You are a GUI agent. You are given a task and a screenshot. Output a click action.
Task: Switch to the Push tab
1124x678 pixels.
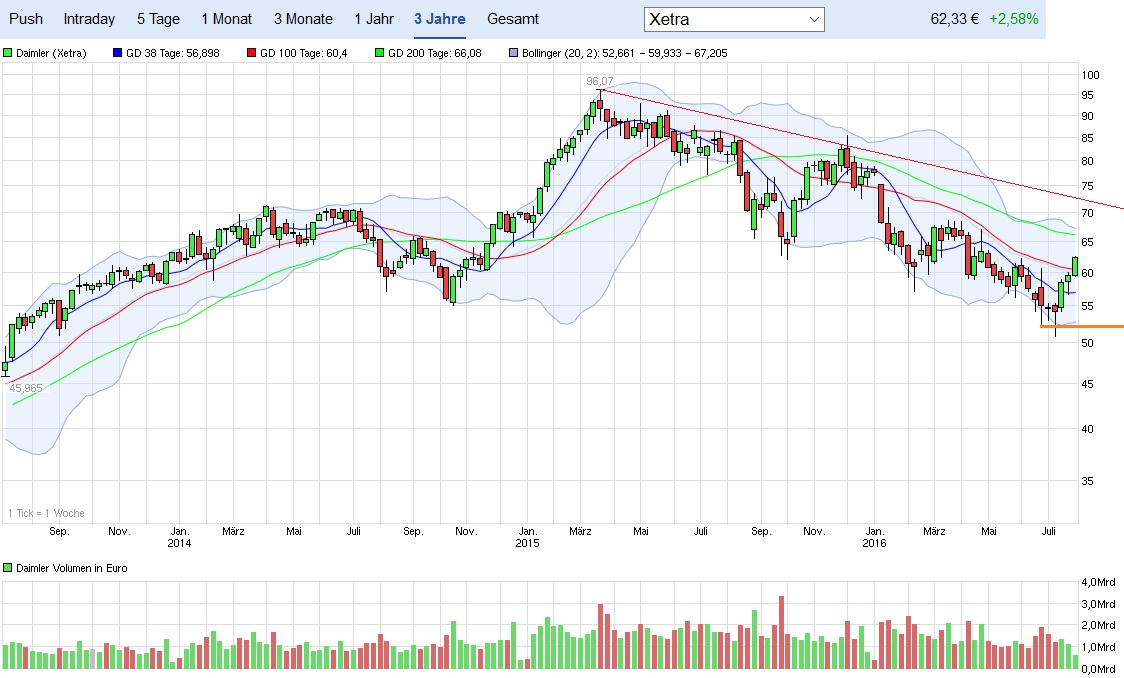(25, 19)
